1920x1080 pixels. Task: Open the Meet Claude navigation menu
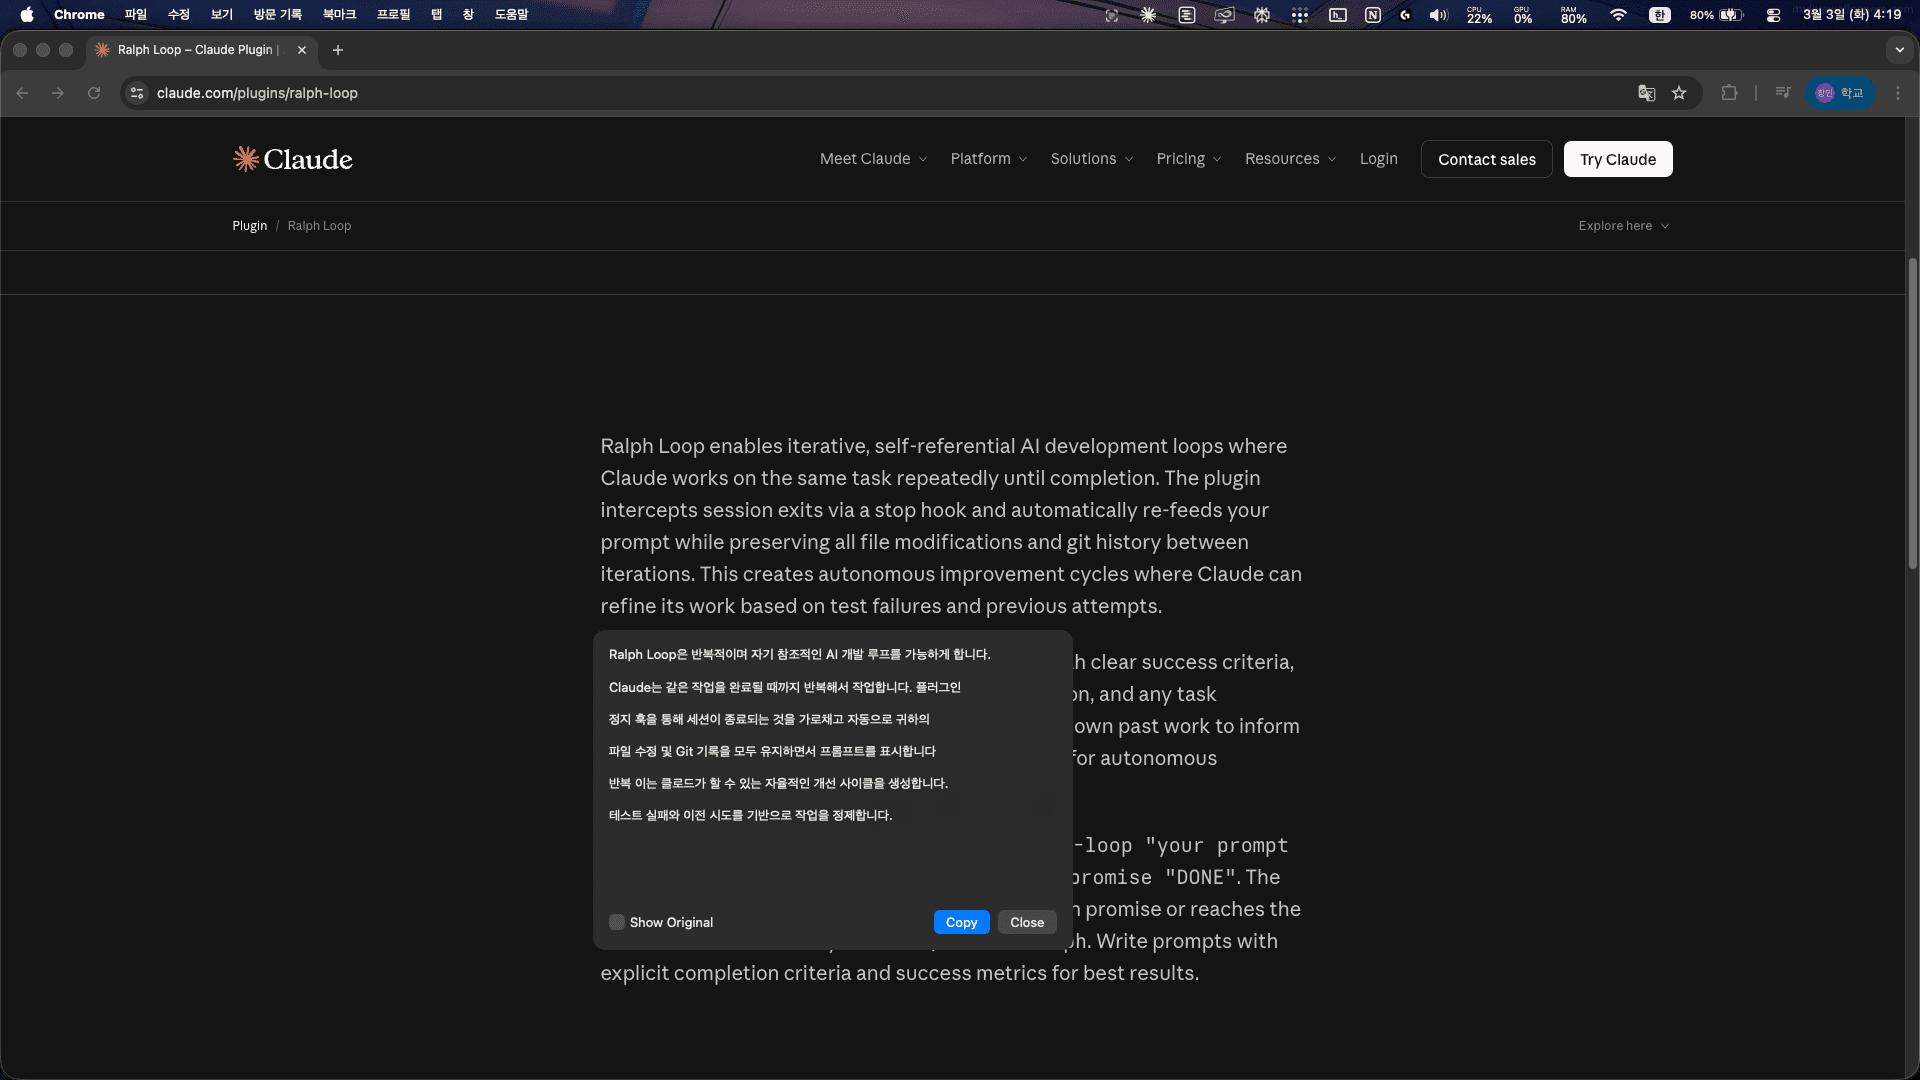[871, 158]
